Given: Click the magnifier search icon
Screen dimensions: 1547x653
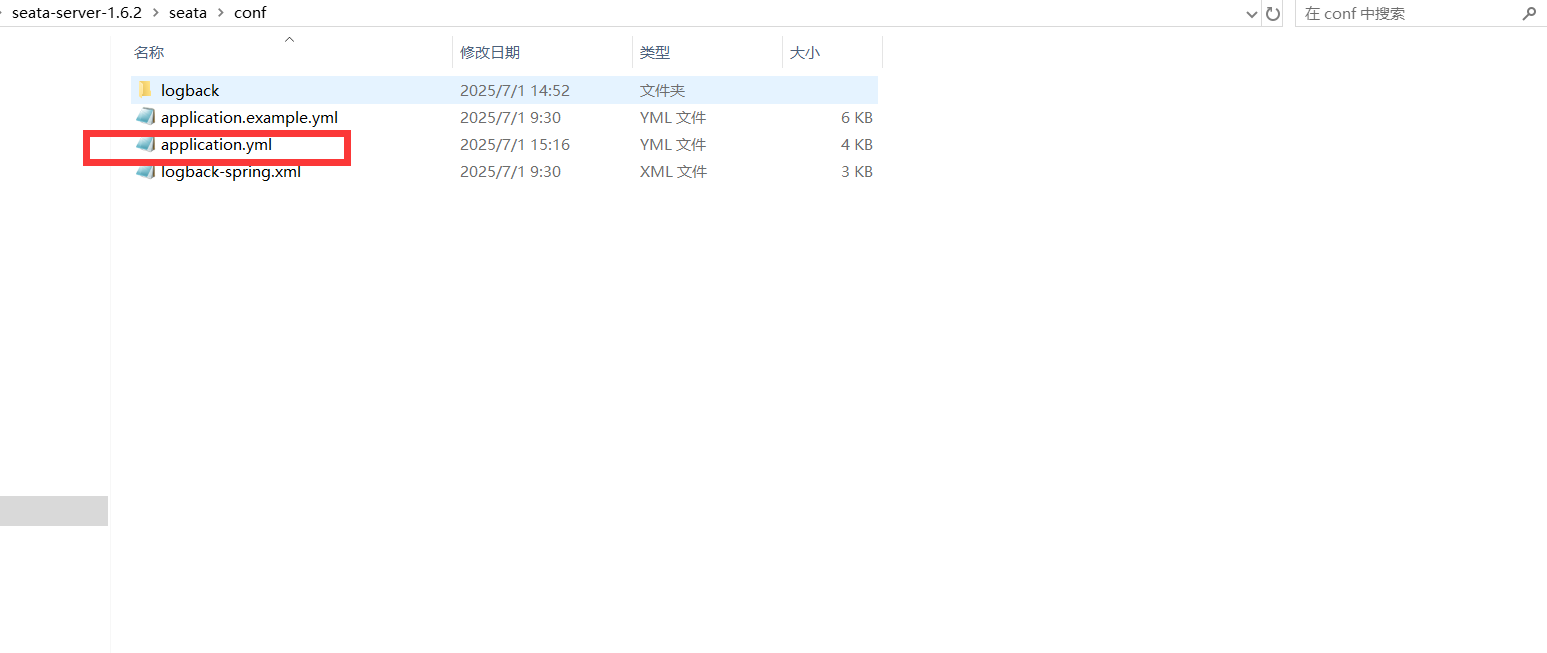Looking at the screenshot, I should (x=1528, y=14).
